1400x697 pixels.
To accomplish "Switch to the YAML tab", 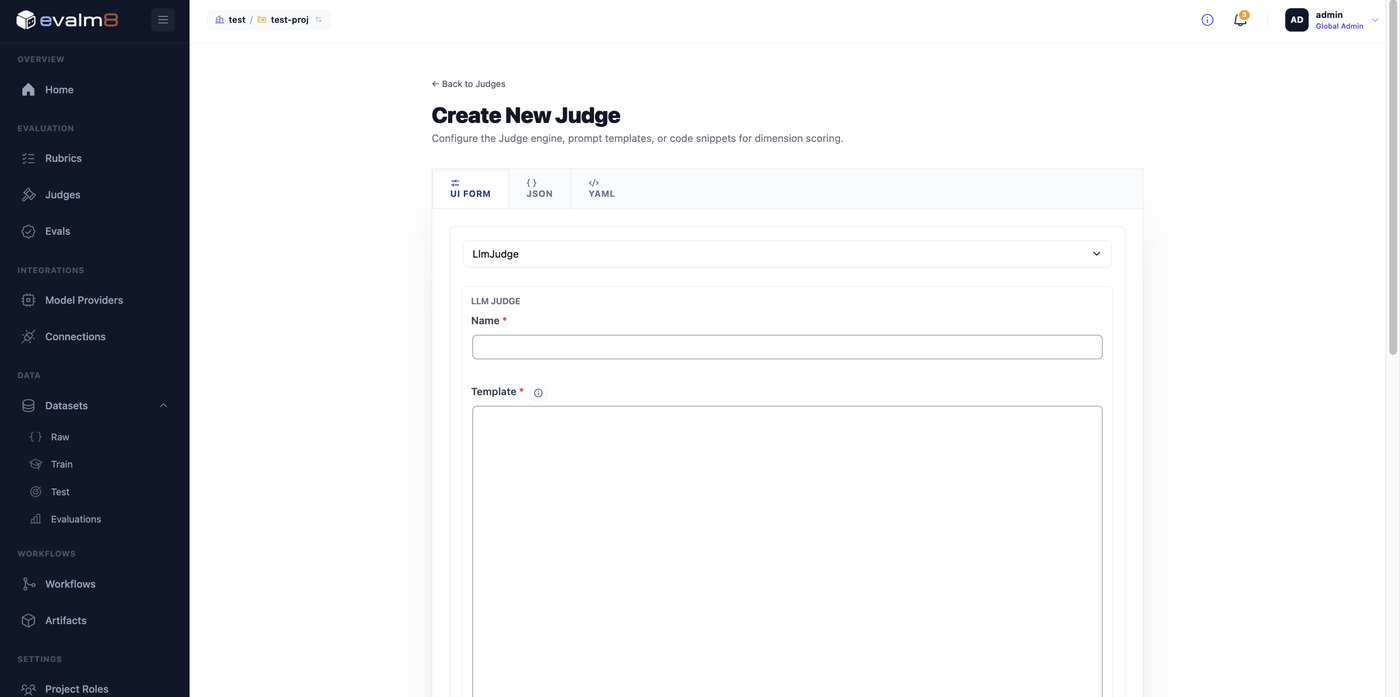I will pos(601,189).
